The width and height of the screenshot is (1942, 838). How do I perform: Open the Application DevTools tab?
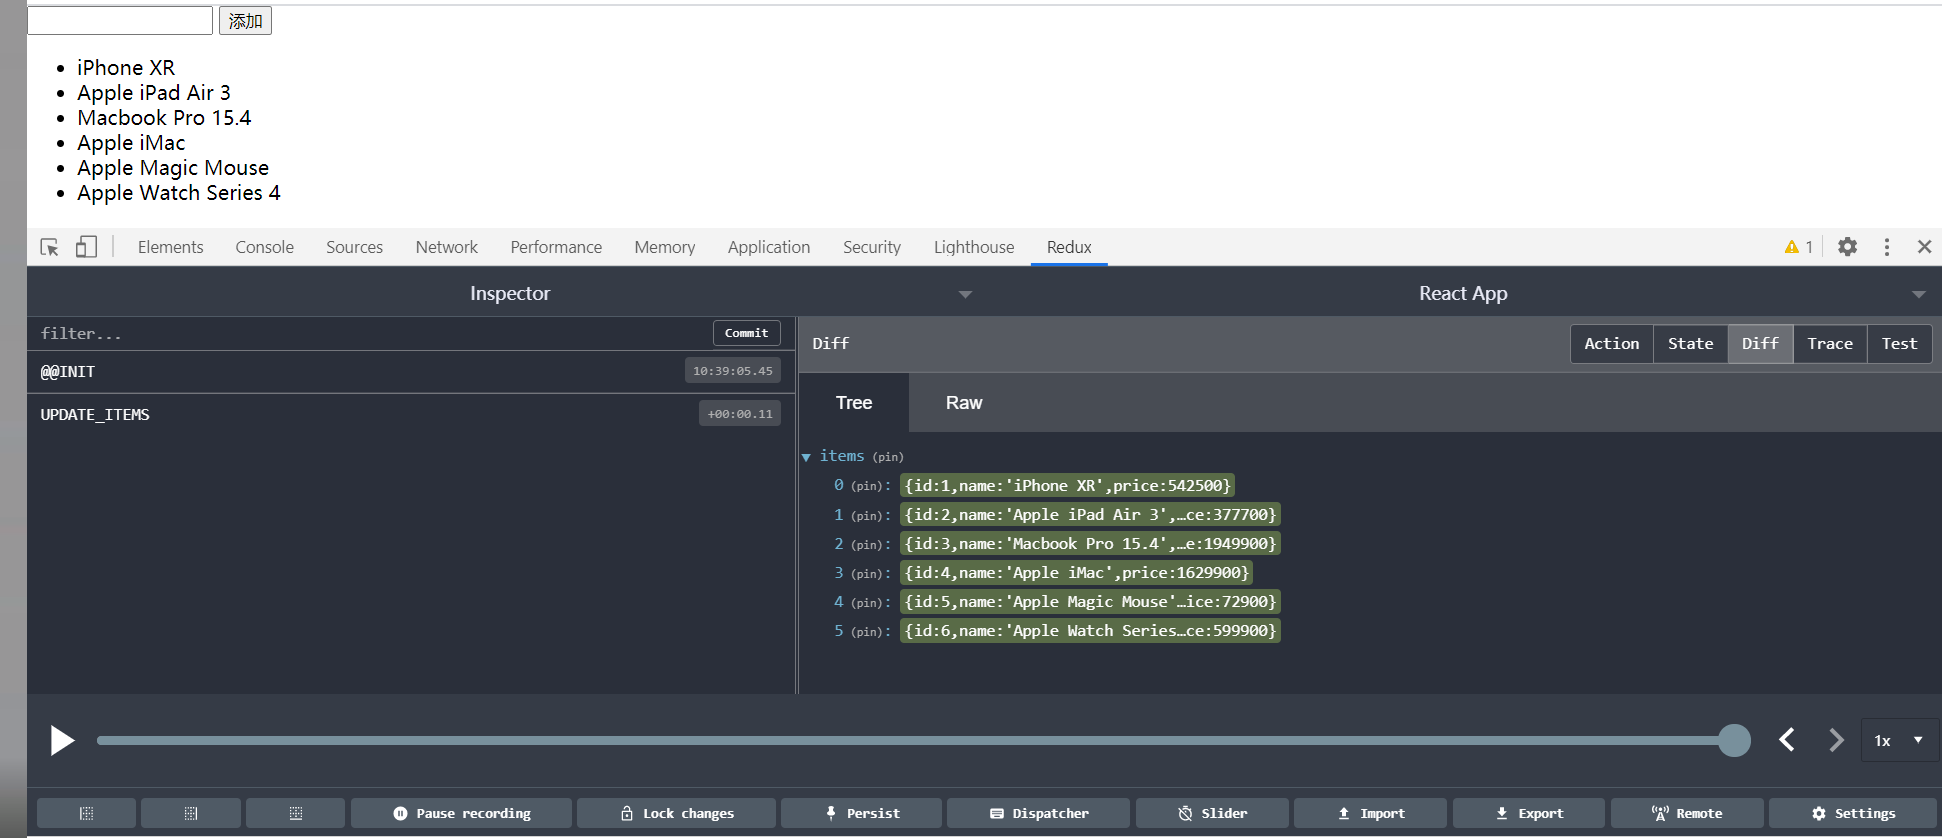tap(769, 247)
